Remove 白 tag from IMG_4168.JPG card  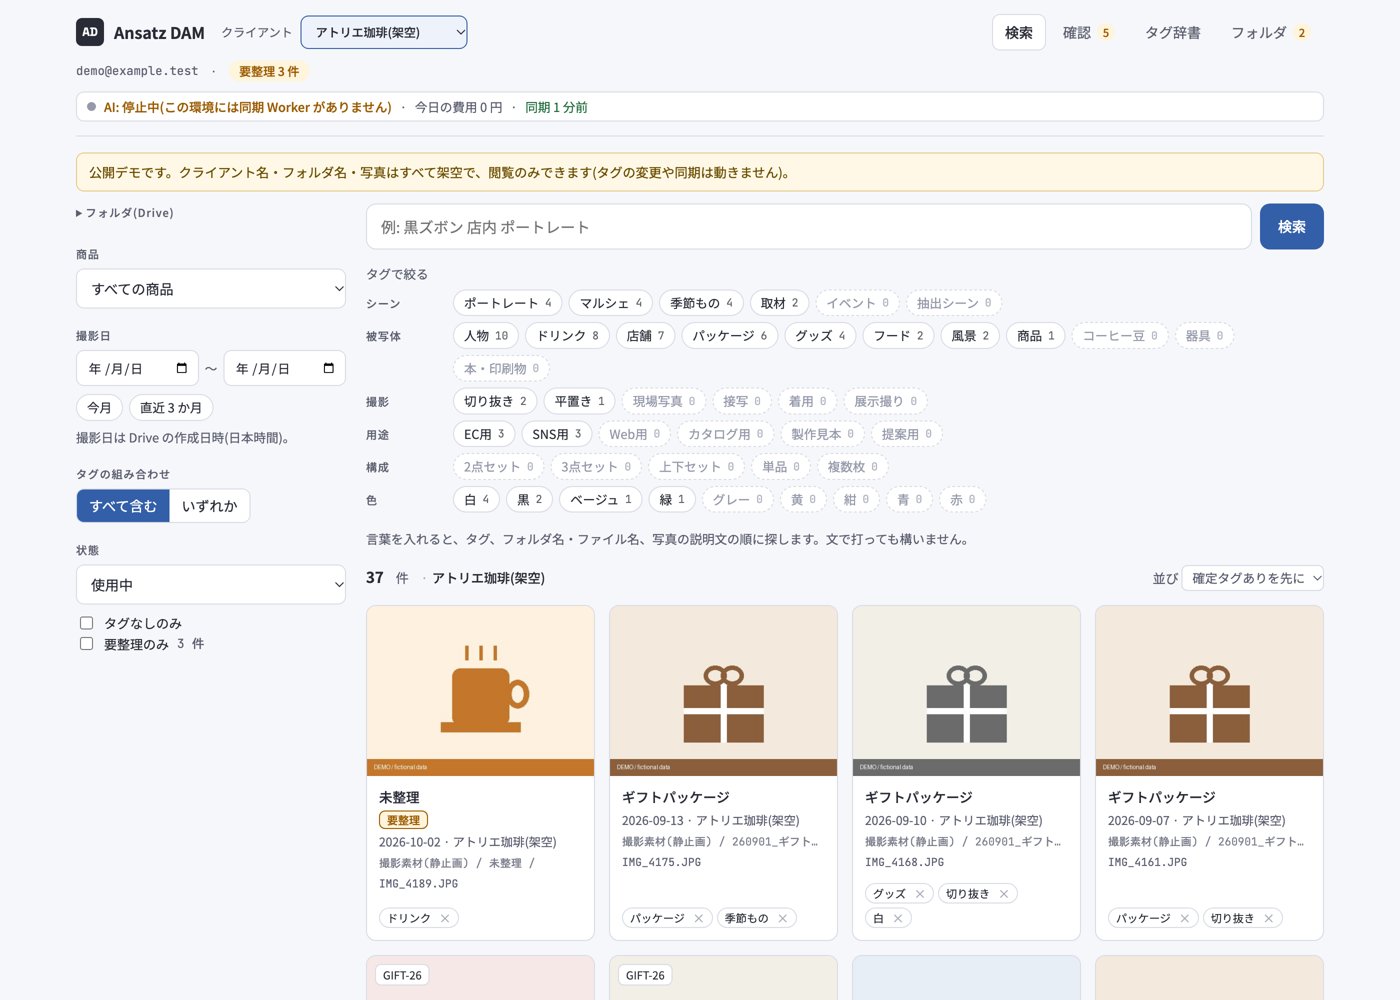point(898,918)
